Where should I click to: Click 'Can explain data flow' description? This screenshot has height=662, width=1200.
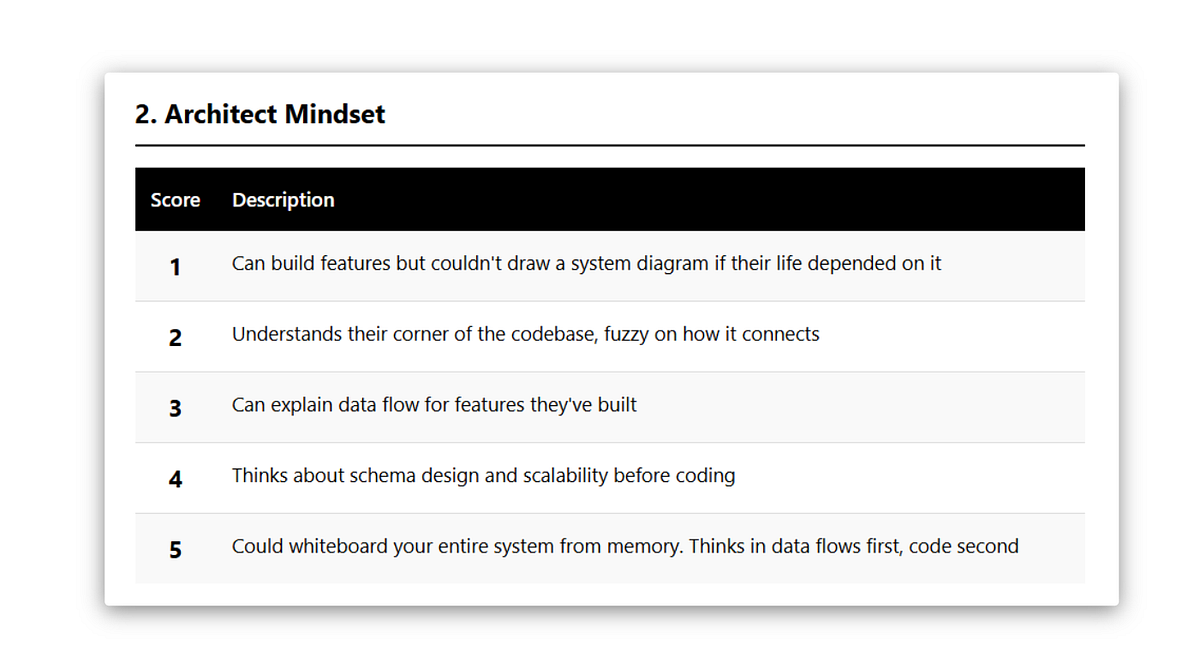pyautogui.click(x=434, y=405)
